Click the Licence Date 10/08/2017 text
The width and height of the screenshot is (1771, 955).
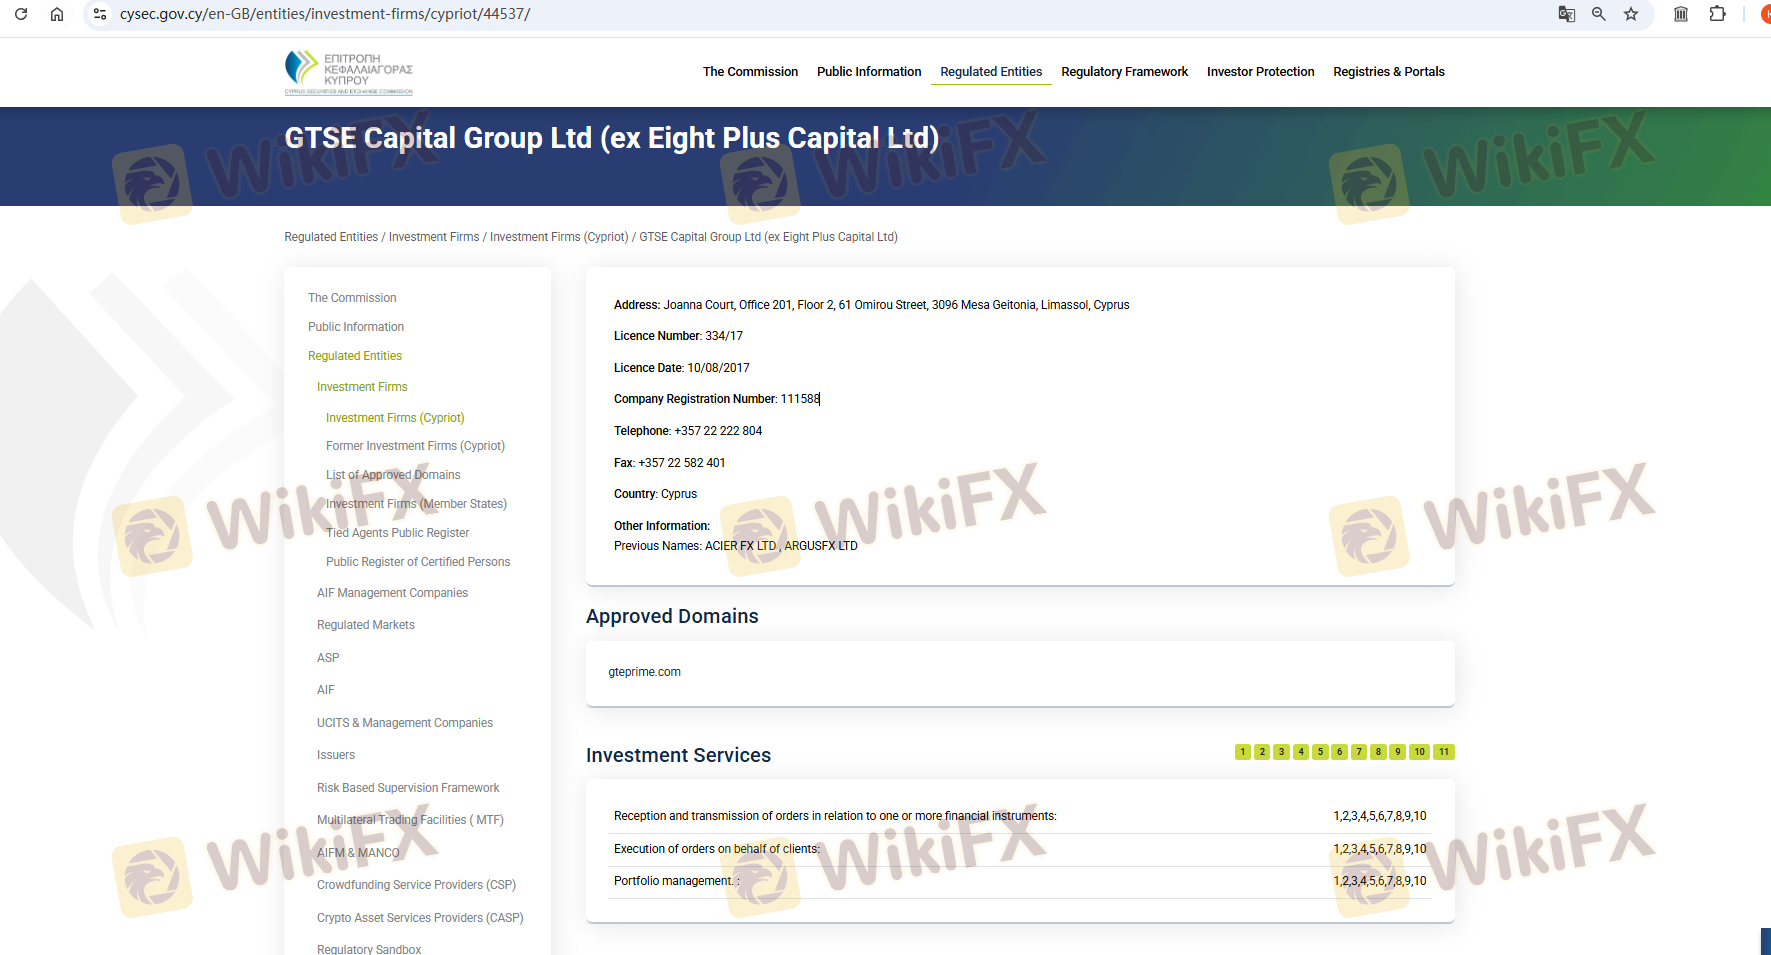(681, 368)
